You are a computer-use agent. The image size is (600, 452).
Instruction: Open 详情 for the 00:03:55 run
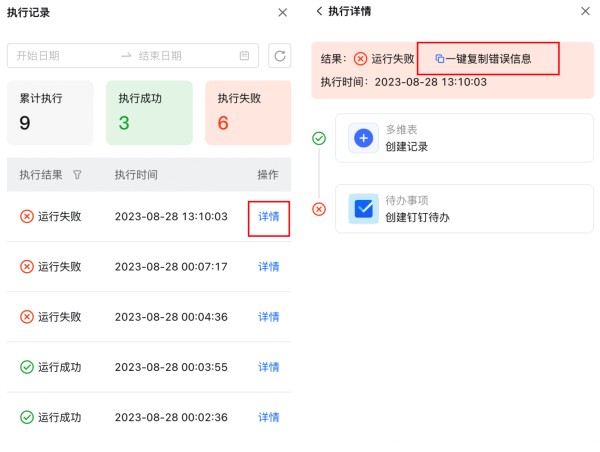269,367
